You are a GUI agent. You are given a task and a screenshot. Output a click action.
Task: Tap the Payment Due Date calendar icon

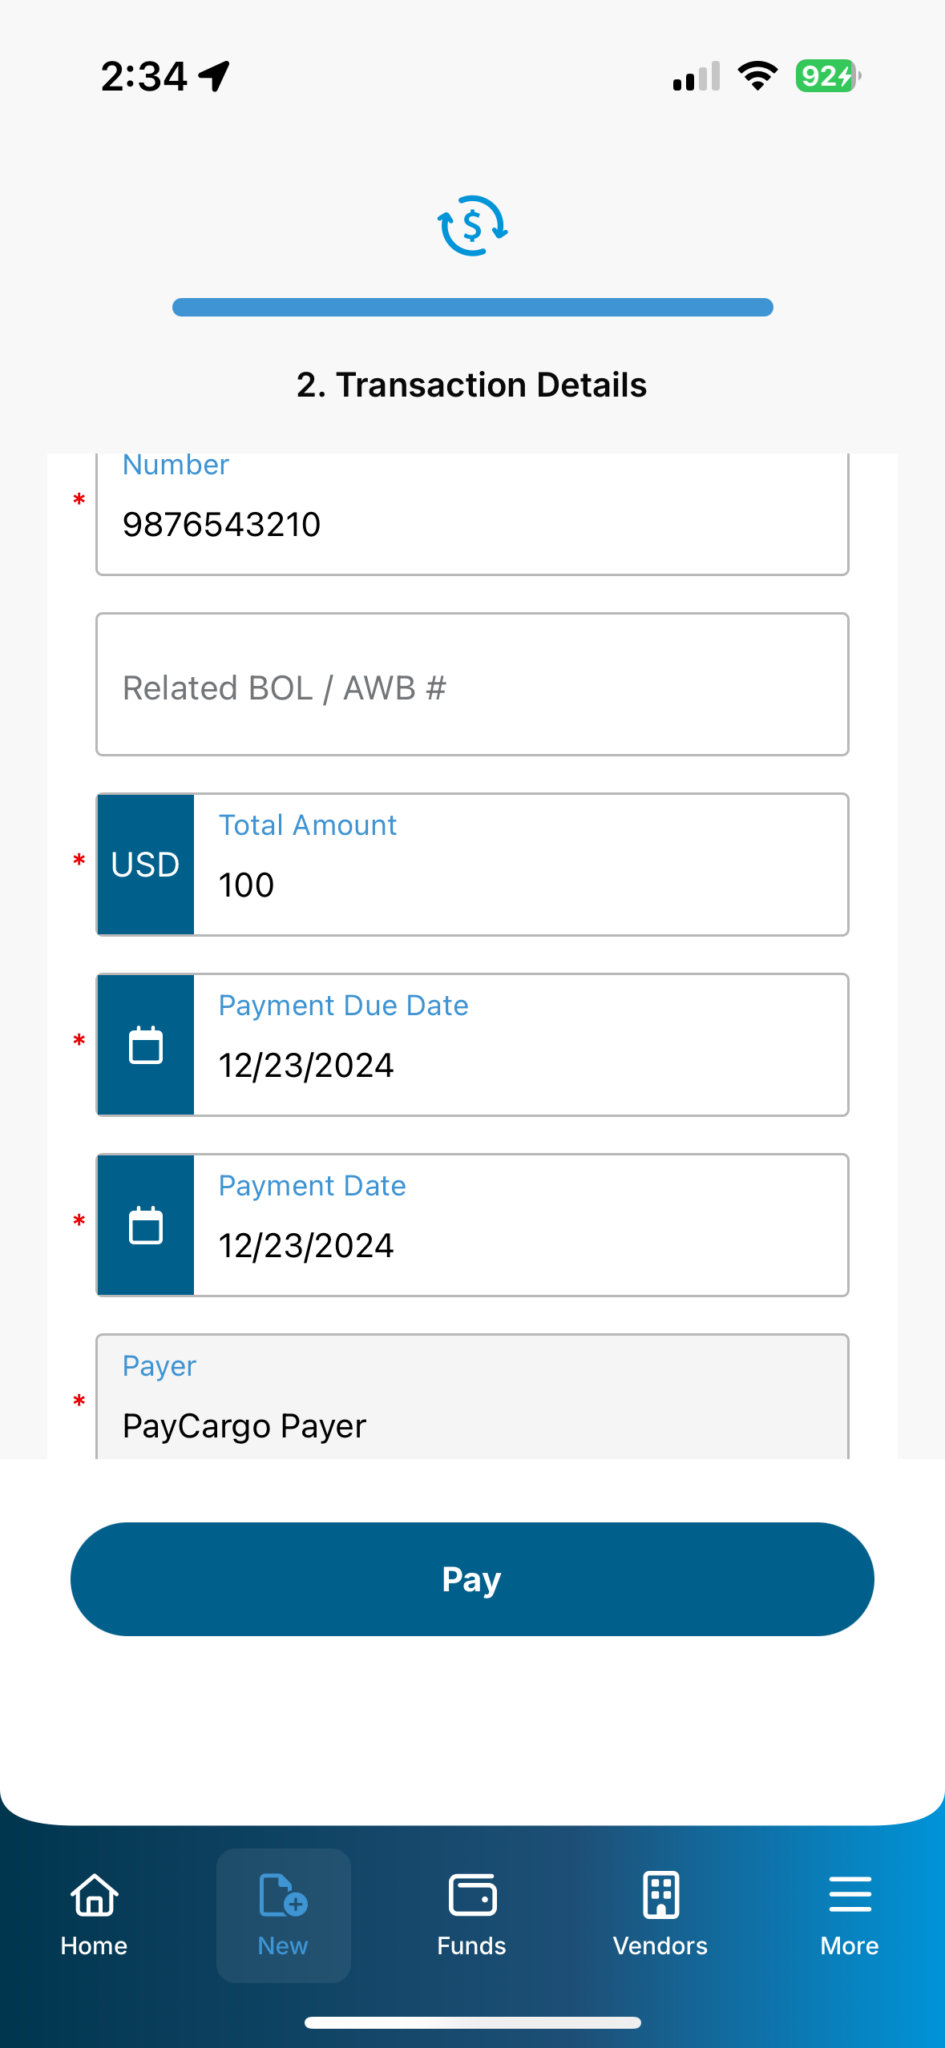coord(145,1043)
